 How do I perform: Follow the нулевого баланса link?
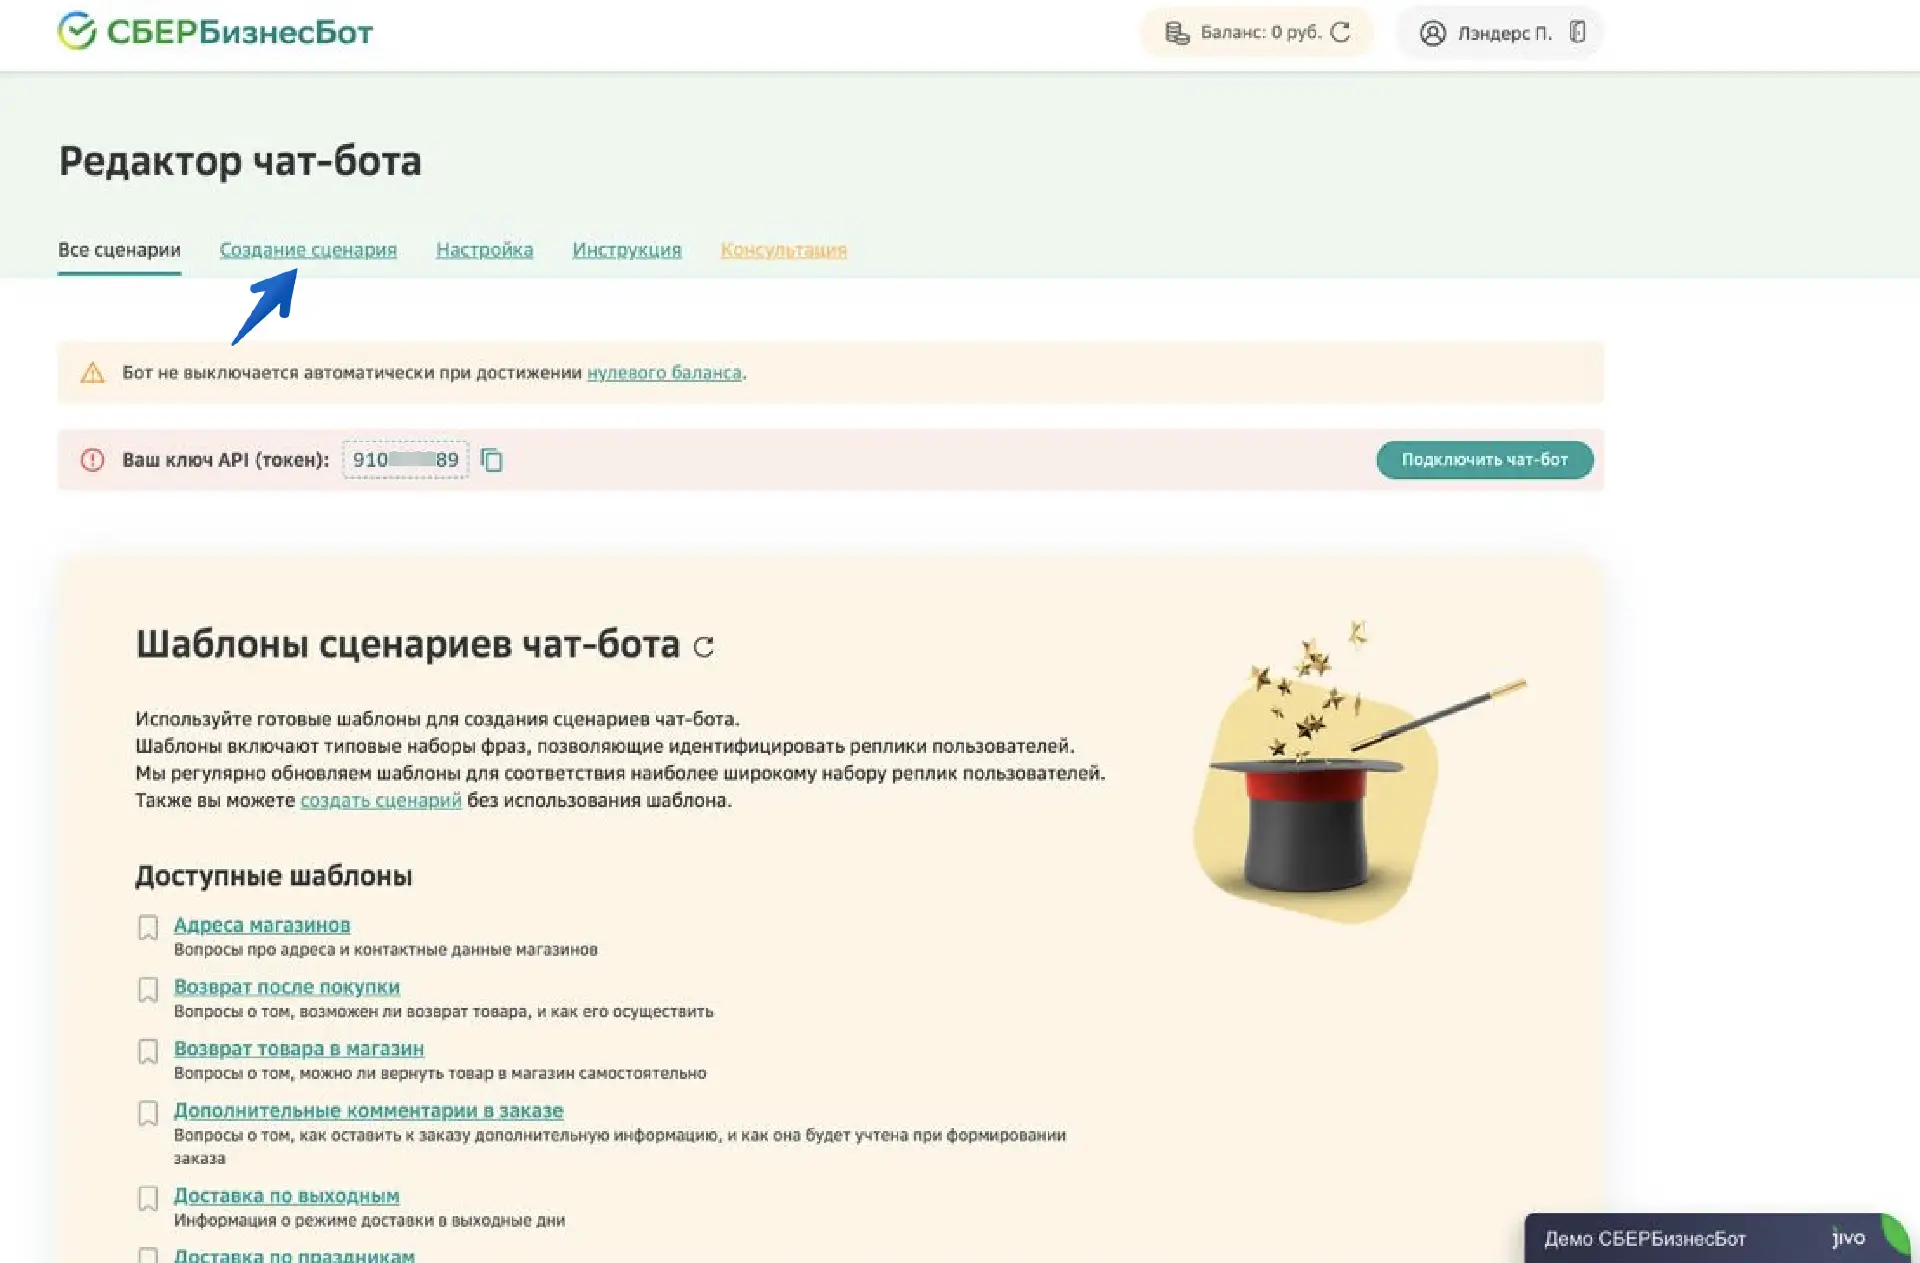coord(664,373)
